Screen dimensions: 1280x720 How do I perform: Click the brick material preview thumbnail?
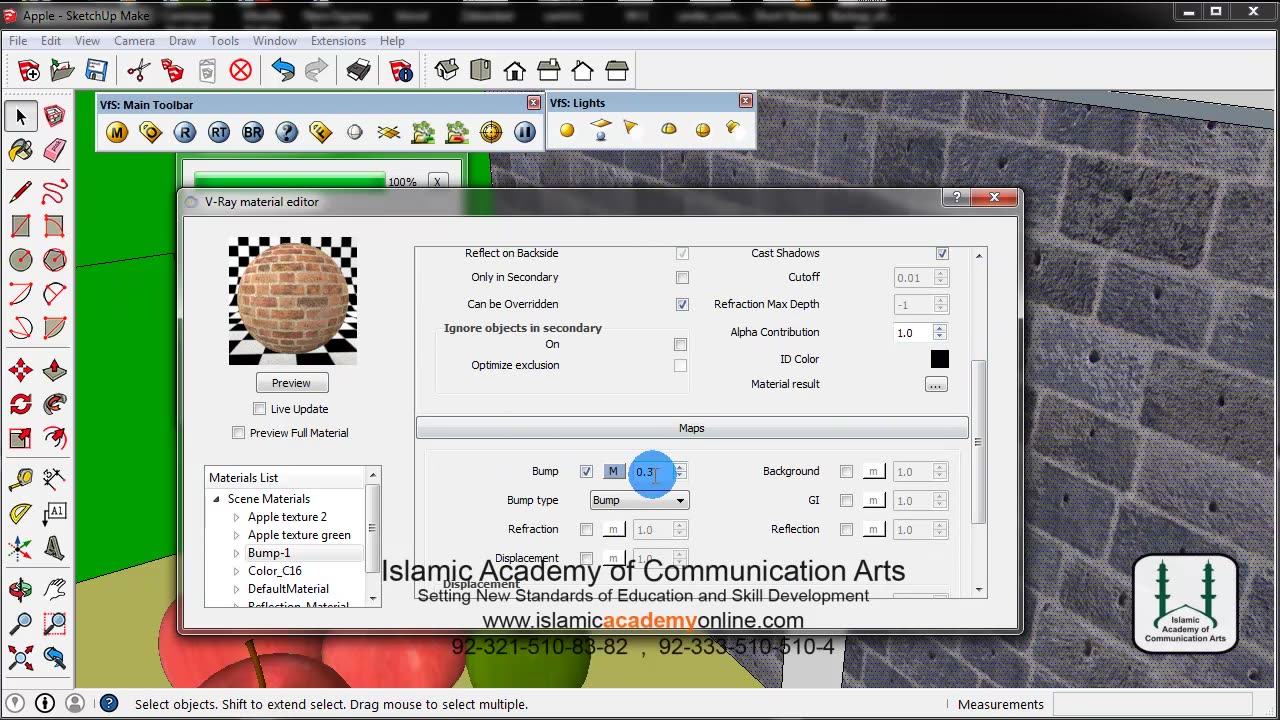[292, 301]
